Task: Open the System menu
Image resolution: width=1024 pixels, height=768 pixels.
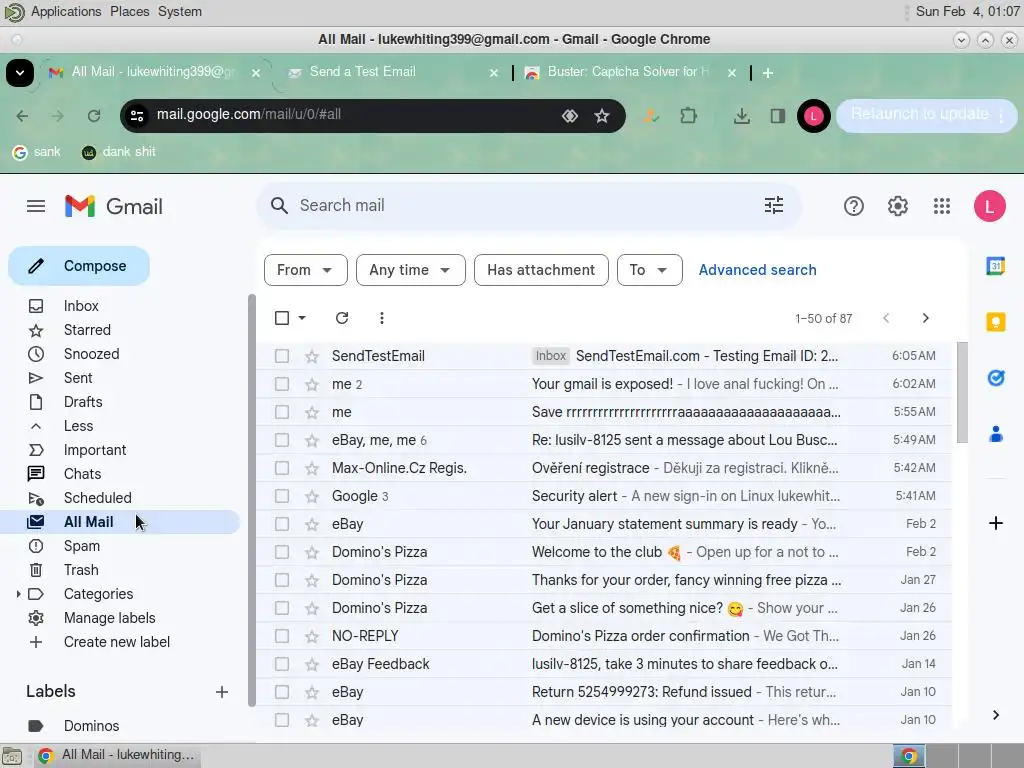Action: pos(180,11)
